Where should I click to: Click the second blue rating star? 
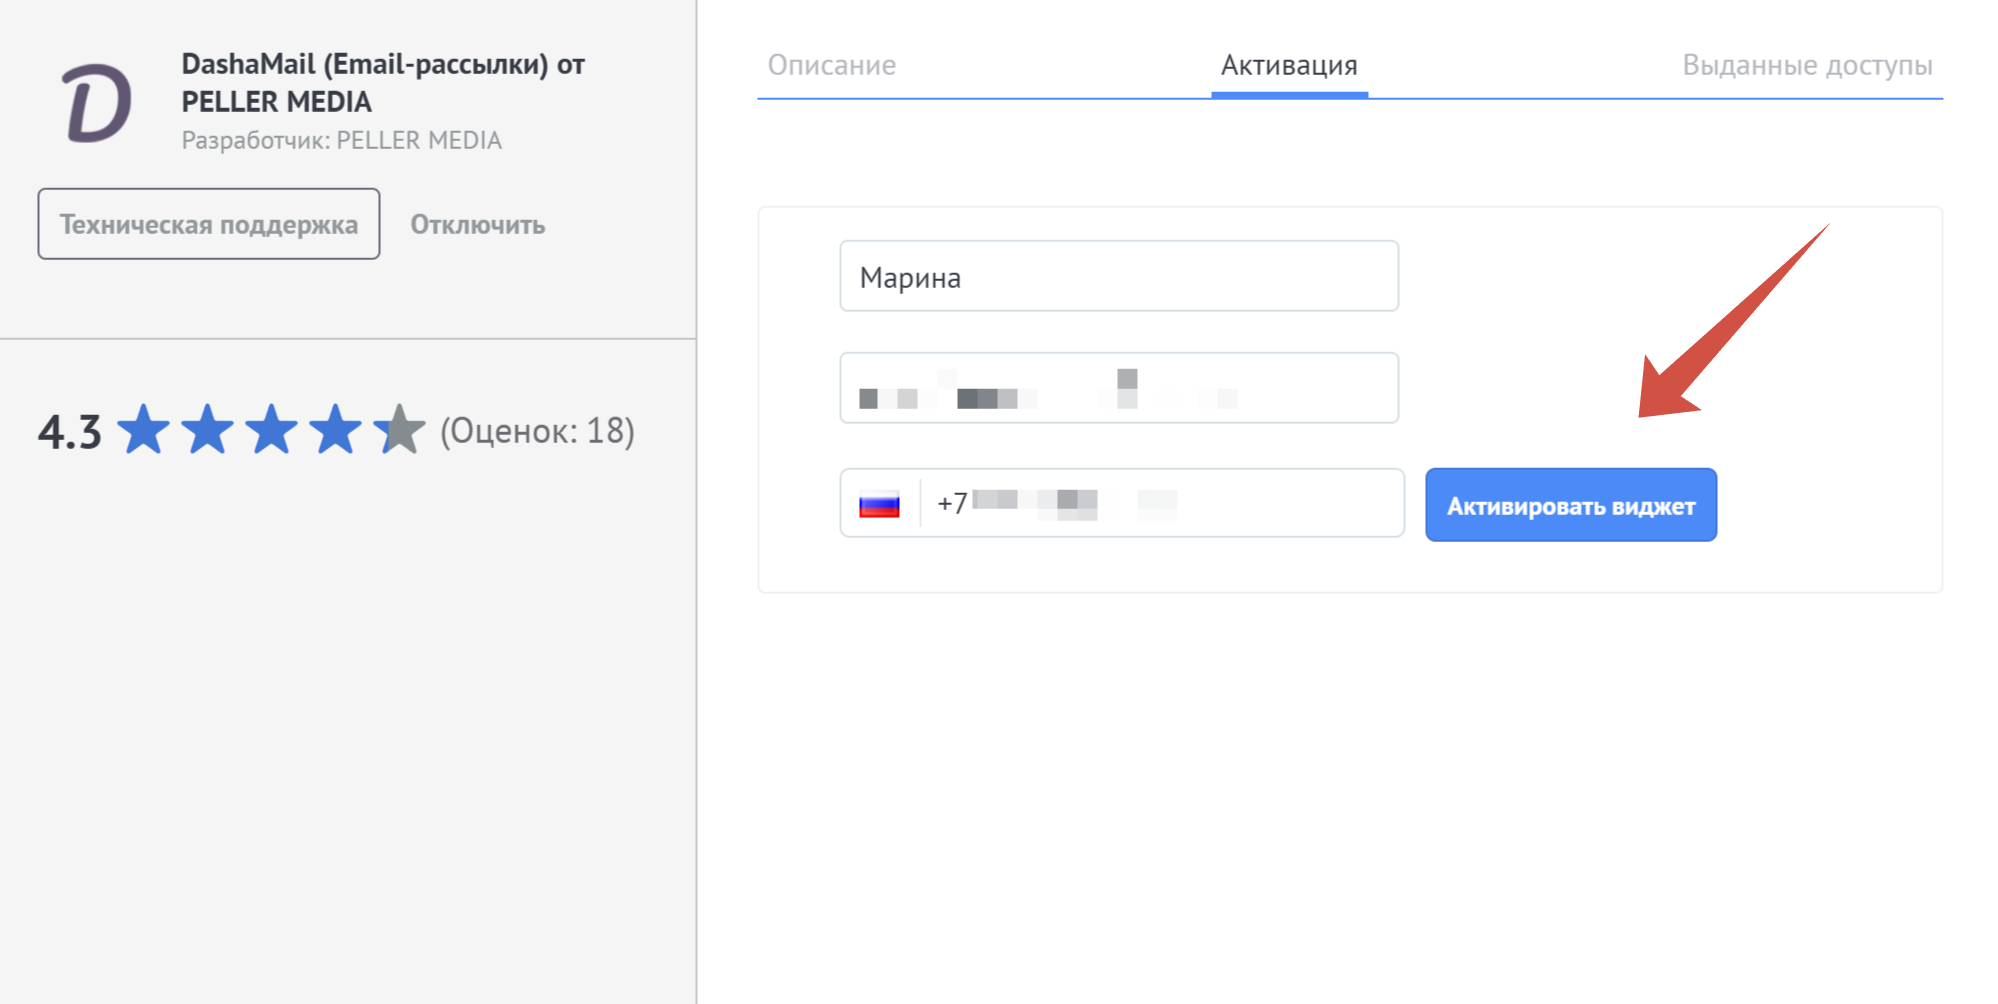tap(208, 430)
